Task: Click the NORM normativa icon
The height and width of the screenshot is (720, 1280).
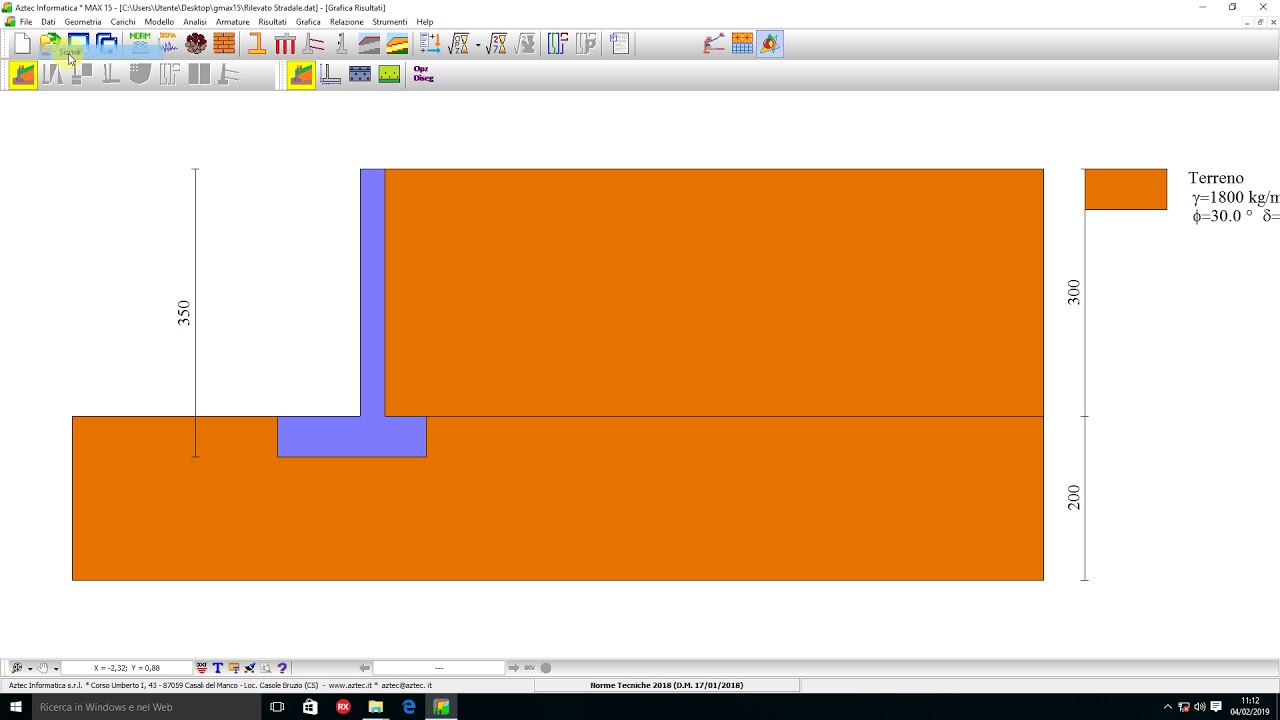Action: tap(140, 44)
